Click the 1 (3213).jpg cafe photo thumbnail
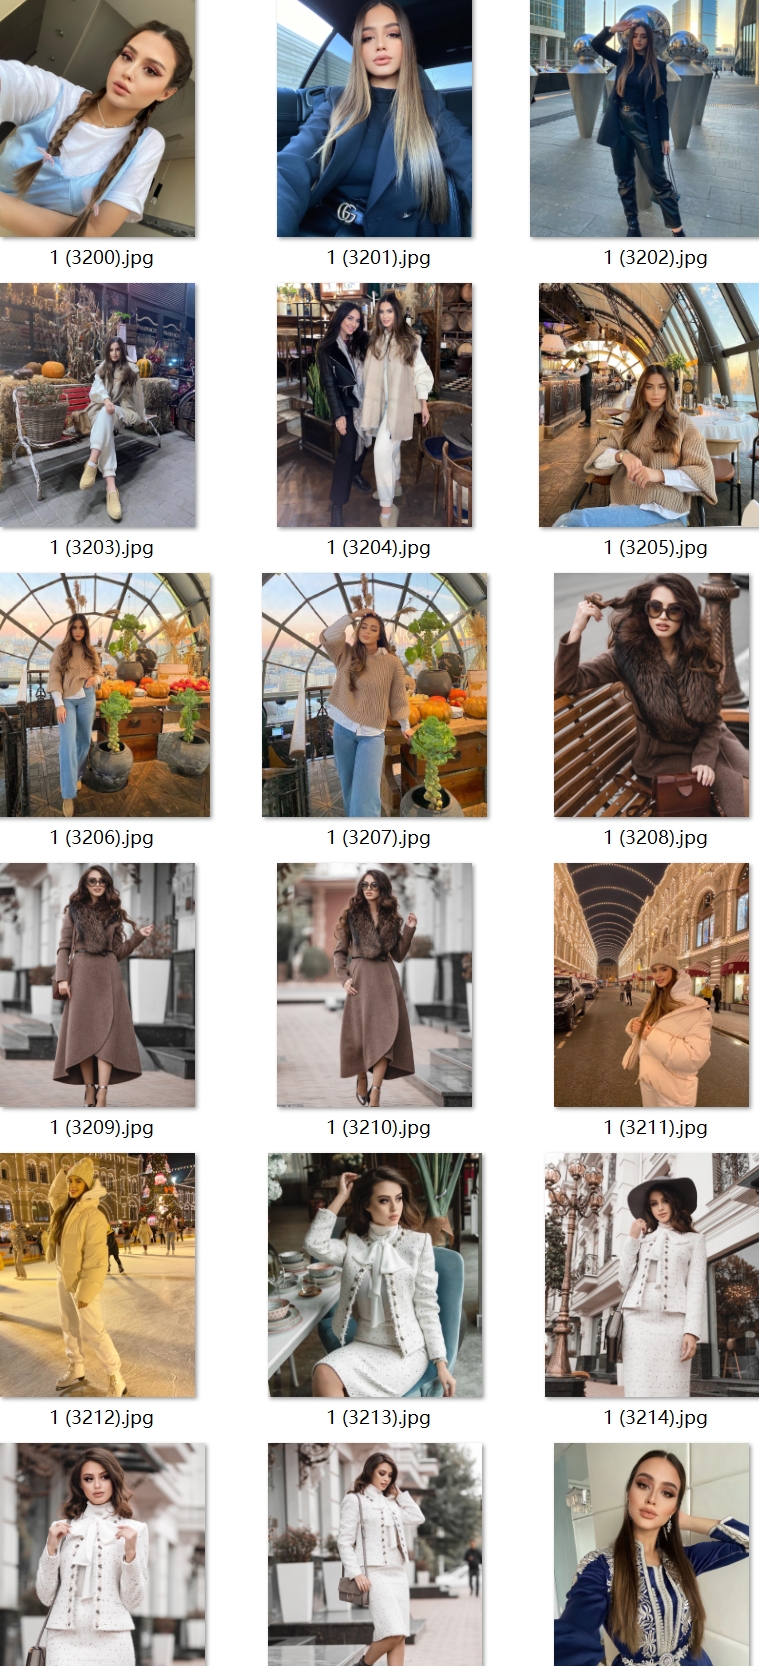The width and height of the screenshot is (759, 1671). coord(374,1275)
